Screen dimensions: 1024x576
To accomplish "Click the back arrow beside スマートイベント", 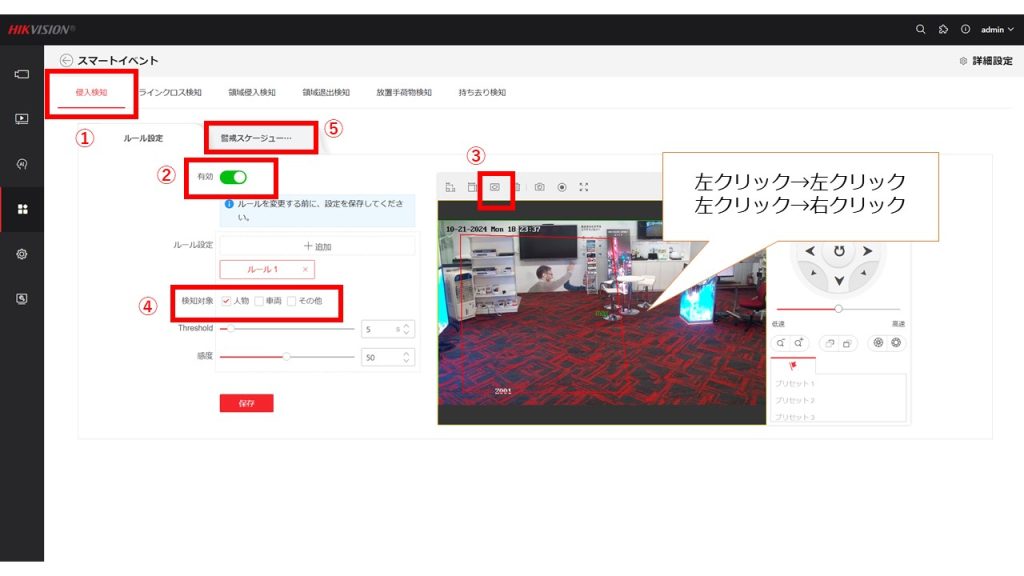I will click(66, 61).
